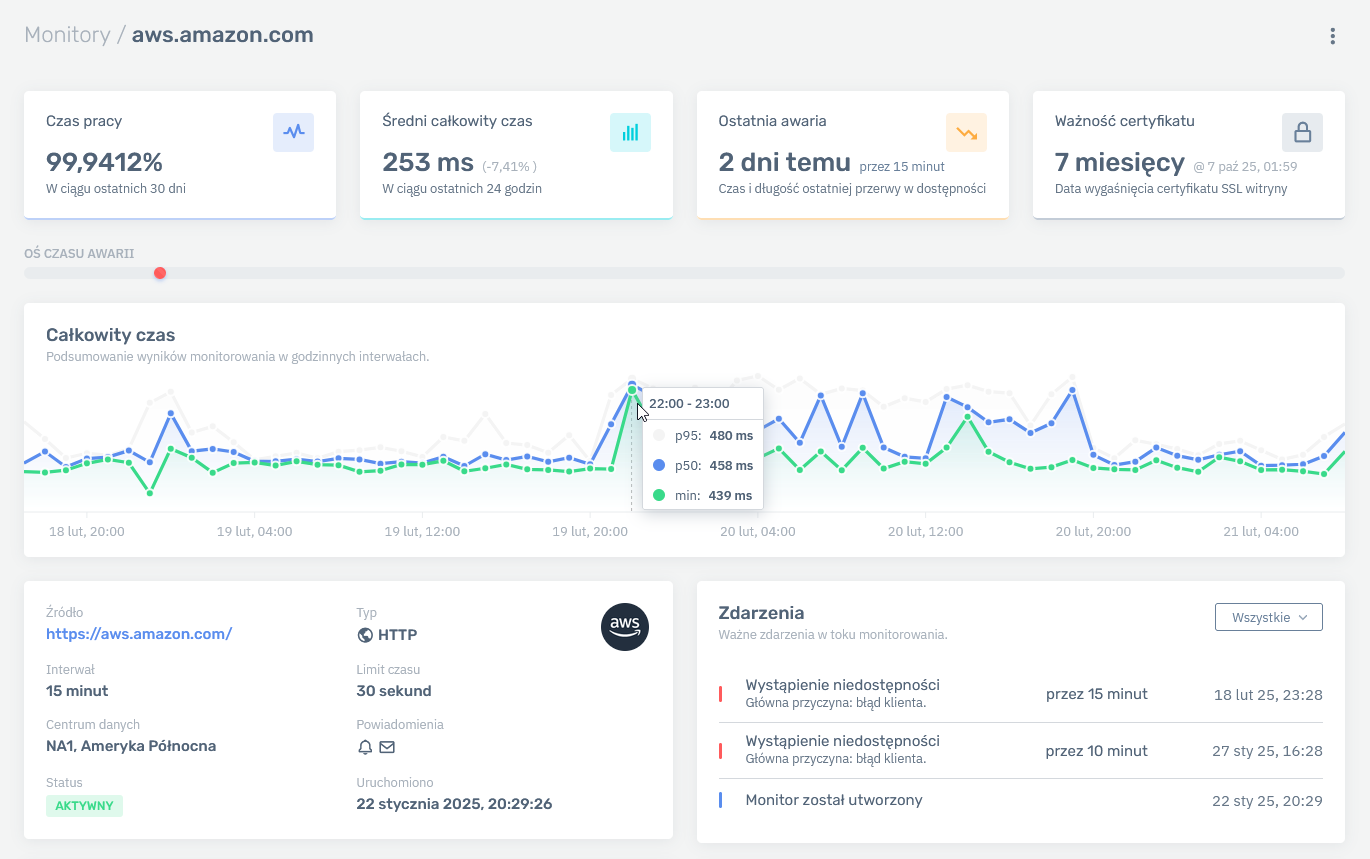Click the notification bell icon
Viewport: 1370px width, 859px height.
pos(365,747)
